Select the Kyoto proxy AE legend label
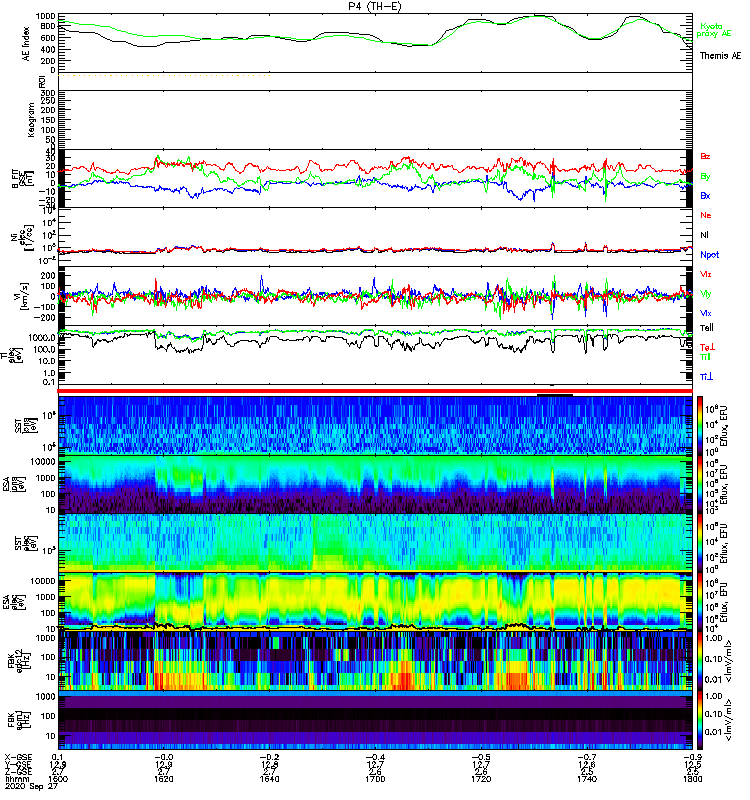The width and height of the screenshot is (750, 800). 713,30
